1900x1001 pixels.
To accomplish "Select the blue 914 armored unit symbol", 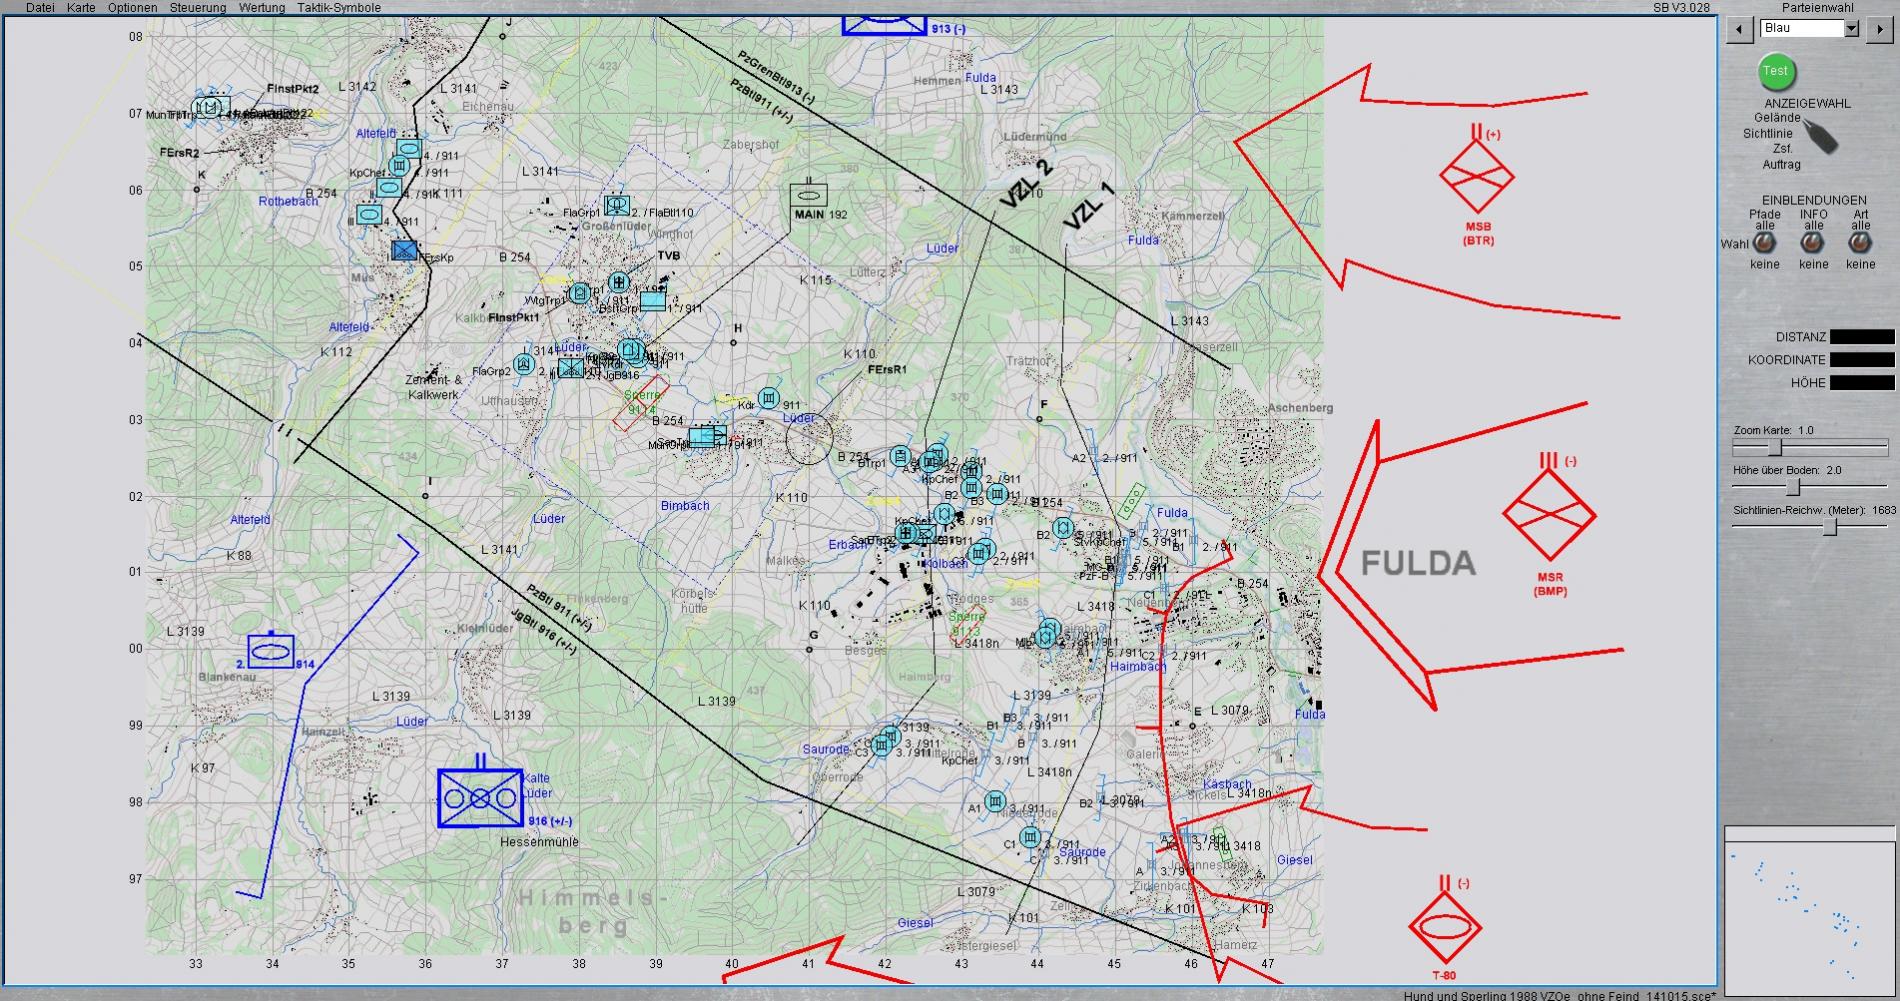I will pyautogui.click(x=271, y=652).
